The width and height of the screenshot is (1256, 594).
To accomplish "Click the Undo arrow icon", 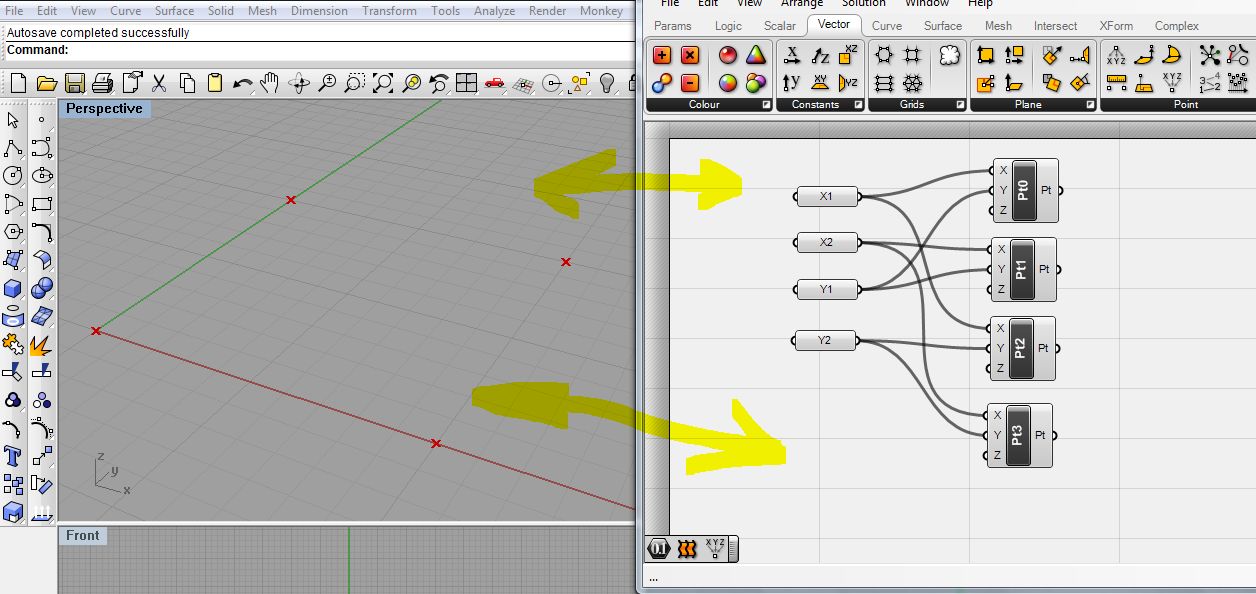I will coord(242,83).
